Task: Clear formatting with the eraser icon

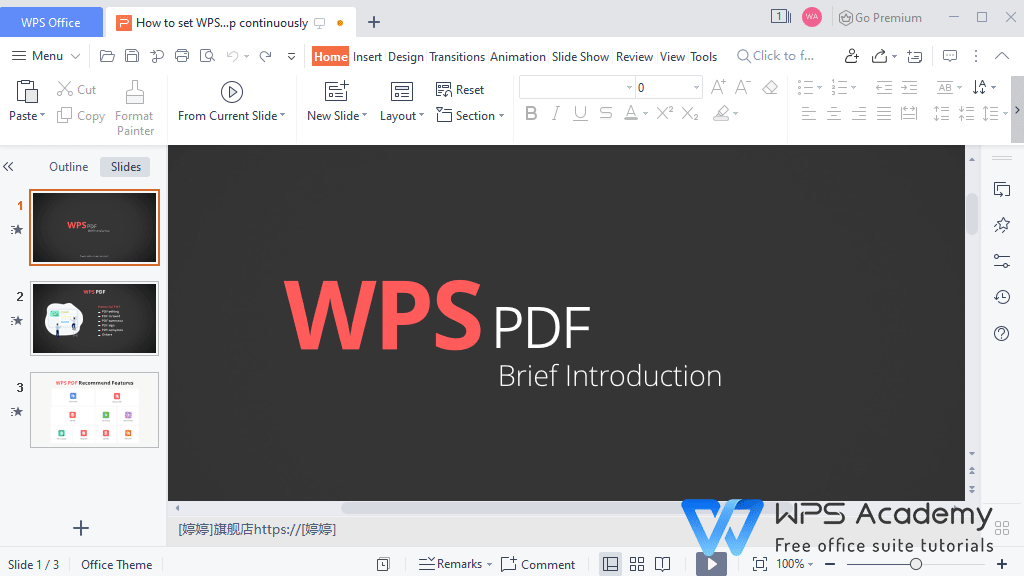Action: coord(770,87)
